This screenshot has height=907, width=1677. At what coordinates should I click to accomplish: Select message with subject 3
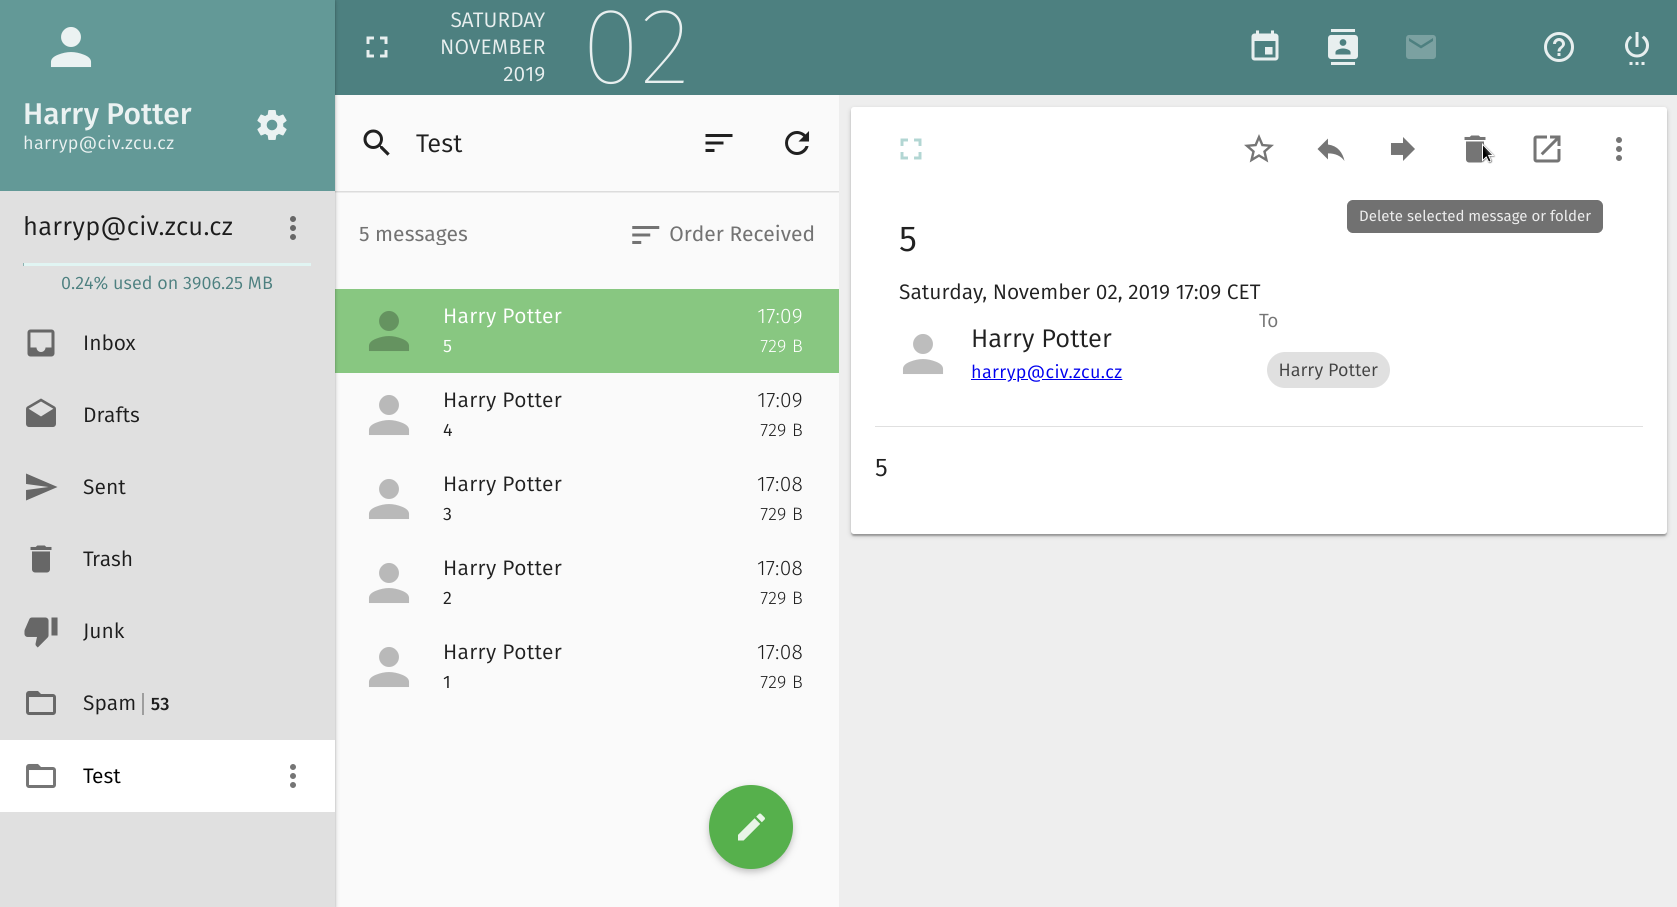(x=586, y=499)
